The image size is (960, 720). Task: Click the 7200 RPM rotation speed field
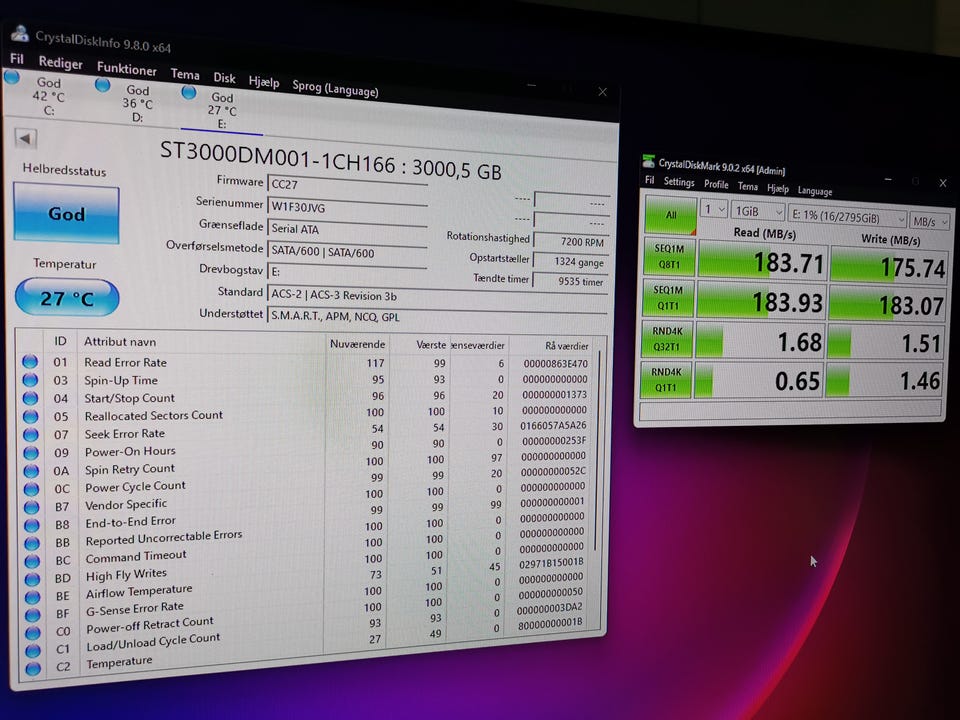[x=571, y=242]
